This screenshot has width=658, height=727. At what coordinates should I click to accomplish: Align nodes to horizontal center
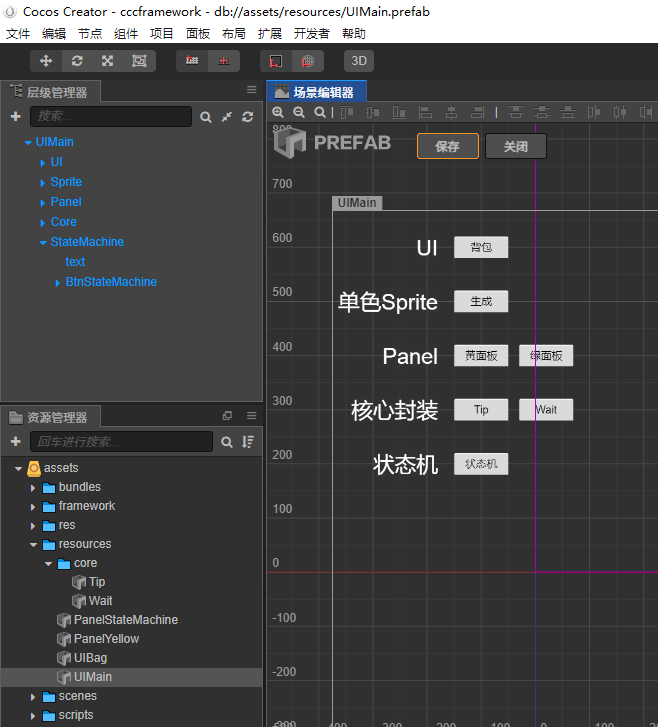click(451, 112)
